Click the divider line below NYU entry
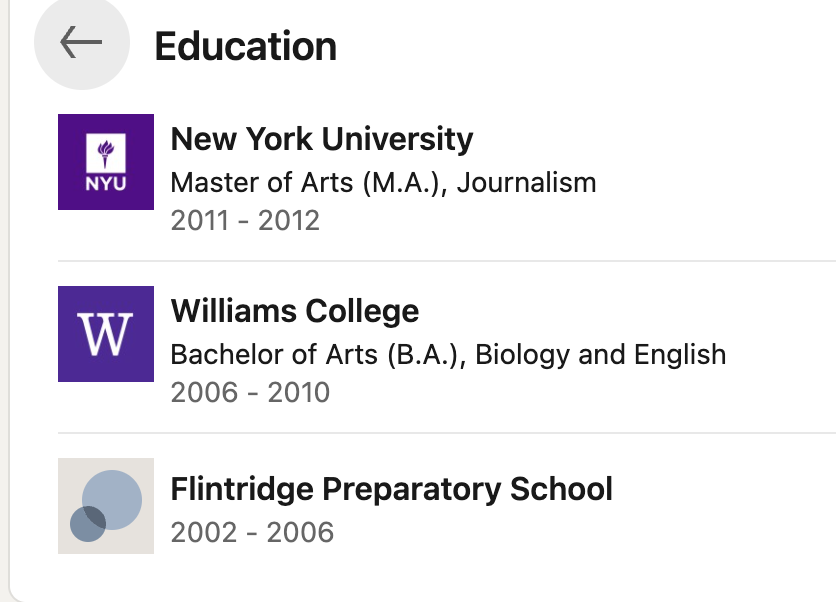Image resolution: width=836 pixels, height=602 pixels. click(x=446, y=261)
